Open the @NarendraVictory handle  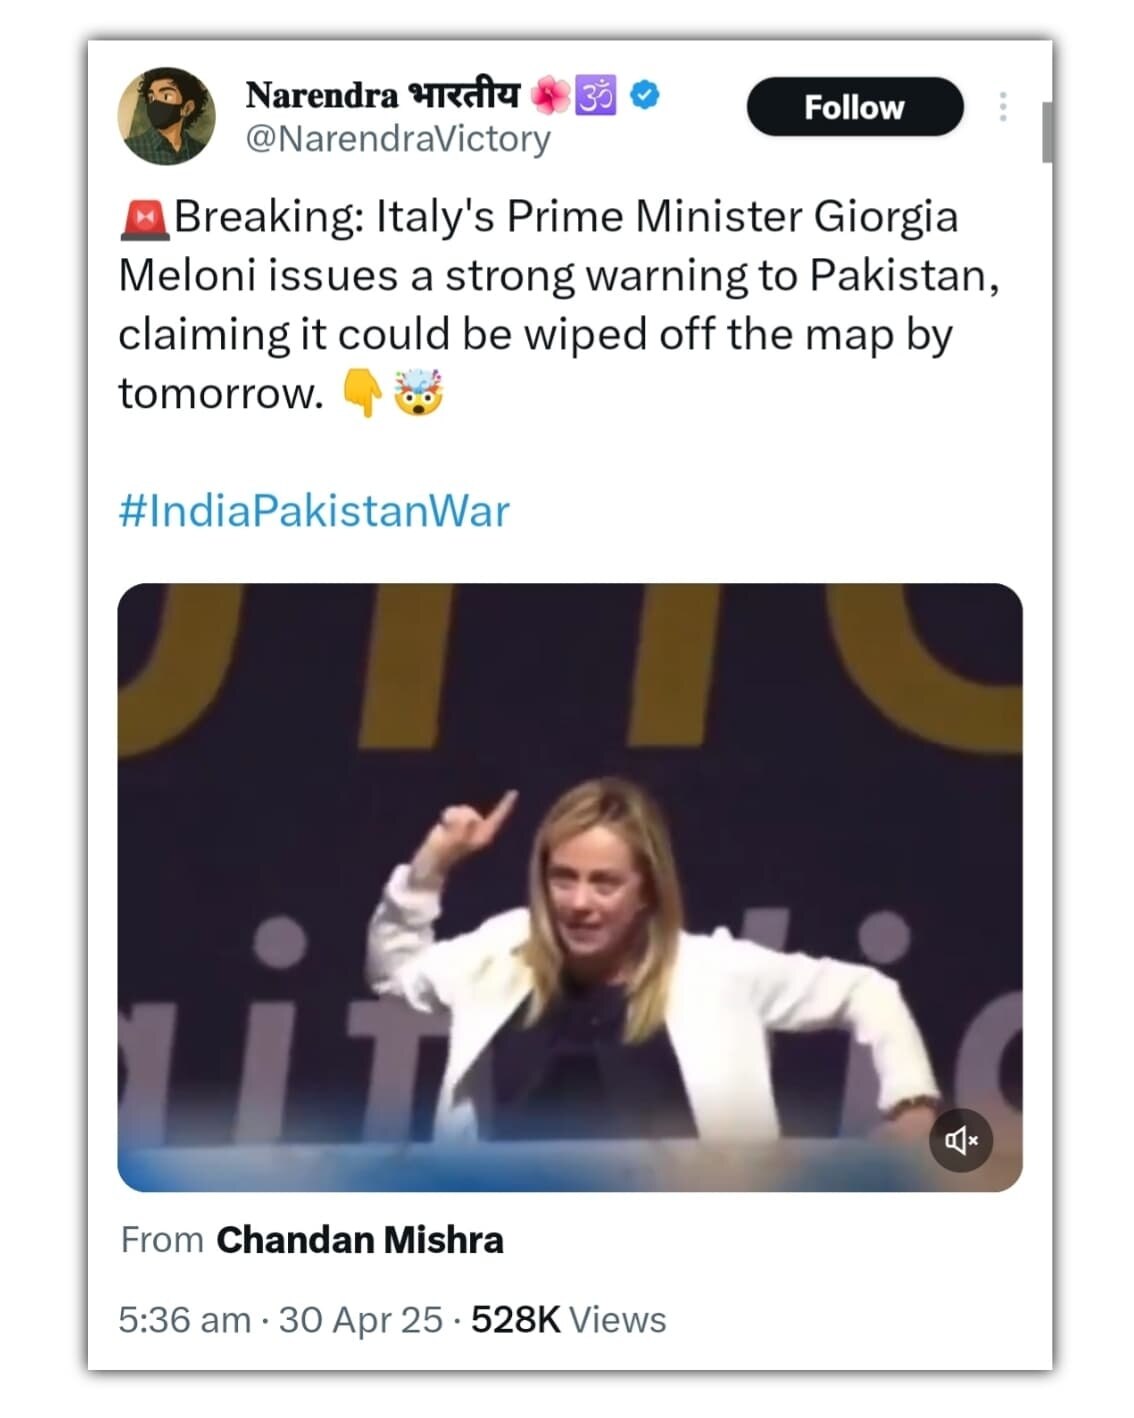(398, 139)
